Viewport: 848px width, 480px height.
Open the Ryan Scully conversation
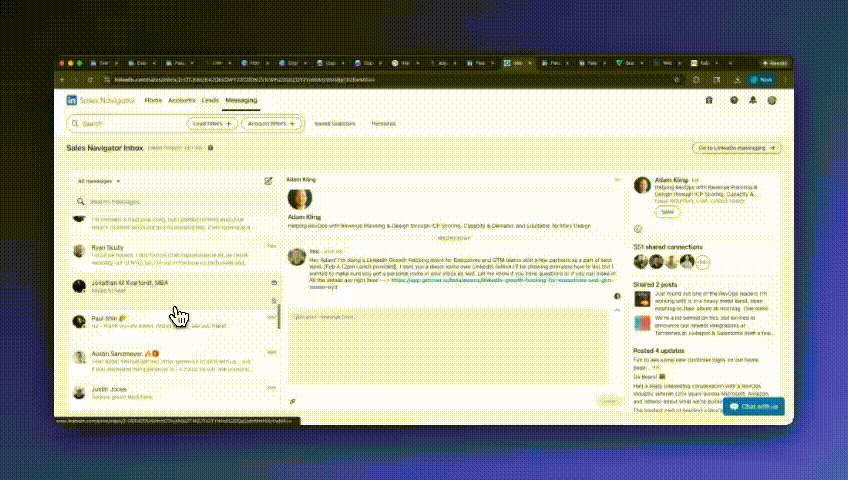[x=173, y=255]
